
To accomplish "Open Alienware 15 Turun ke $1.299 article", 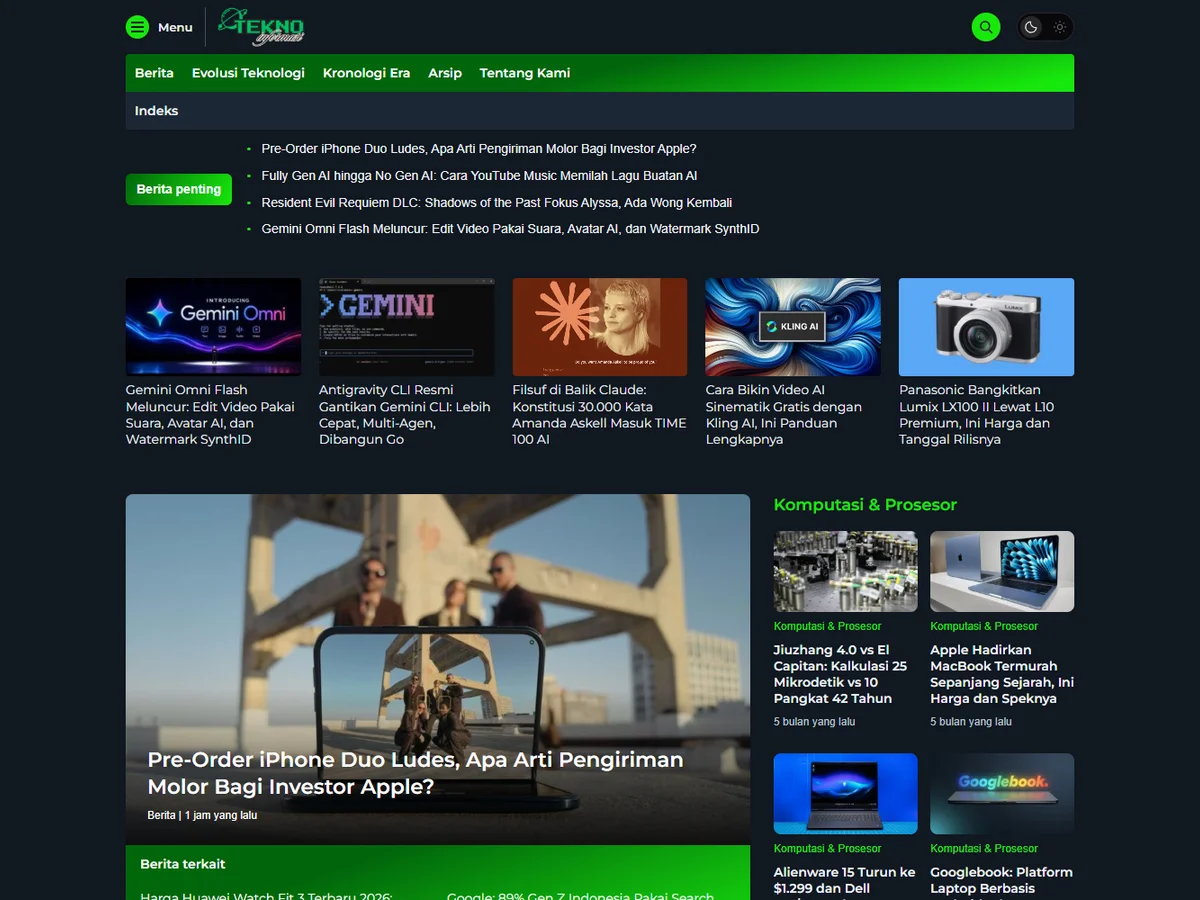I will pyautogui.click(x=845, y=881).
